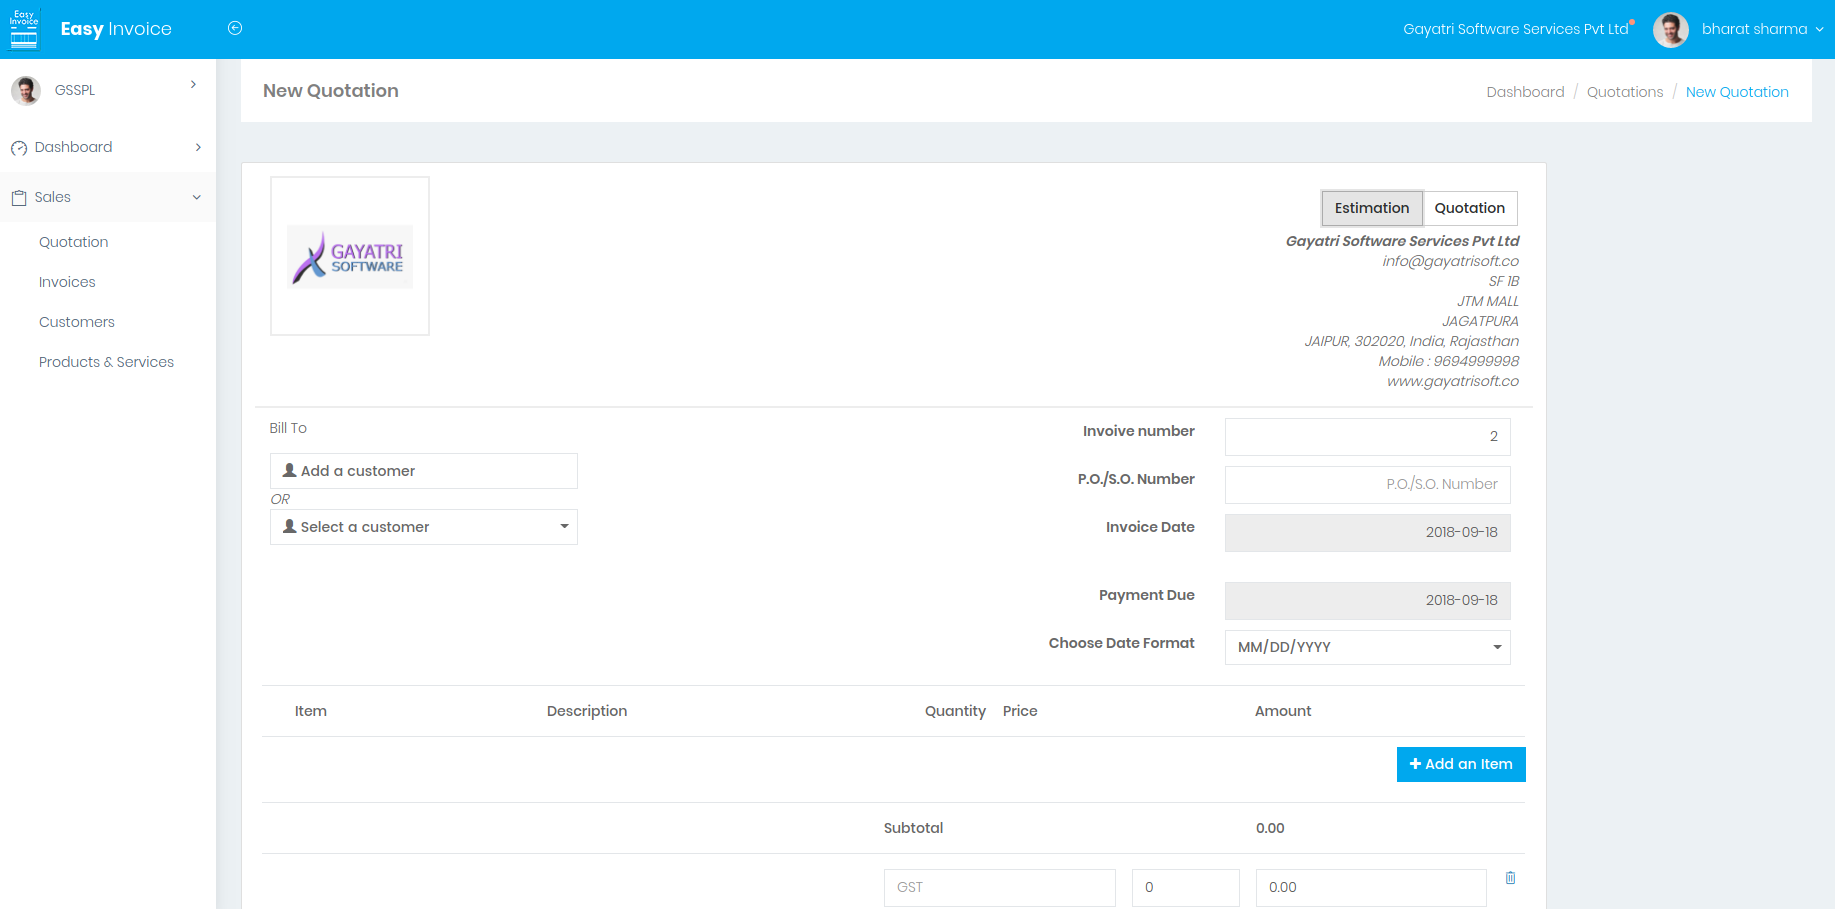1835x909 pixels.
Task: Open the Products & Services page
Action: point(106,361)
